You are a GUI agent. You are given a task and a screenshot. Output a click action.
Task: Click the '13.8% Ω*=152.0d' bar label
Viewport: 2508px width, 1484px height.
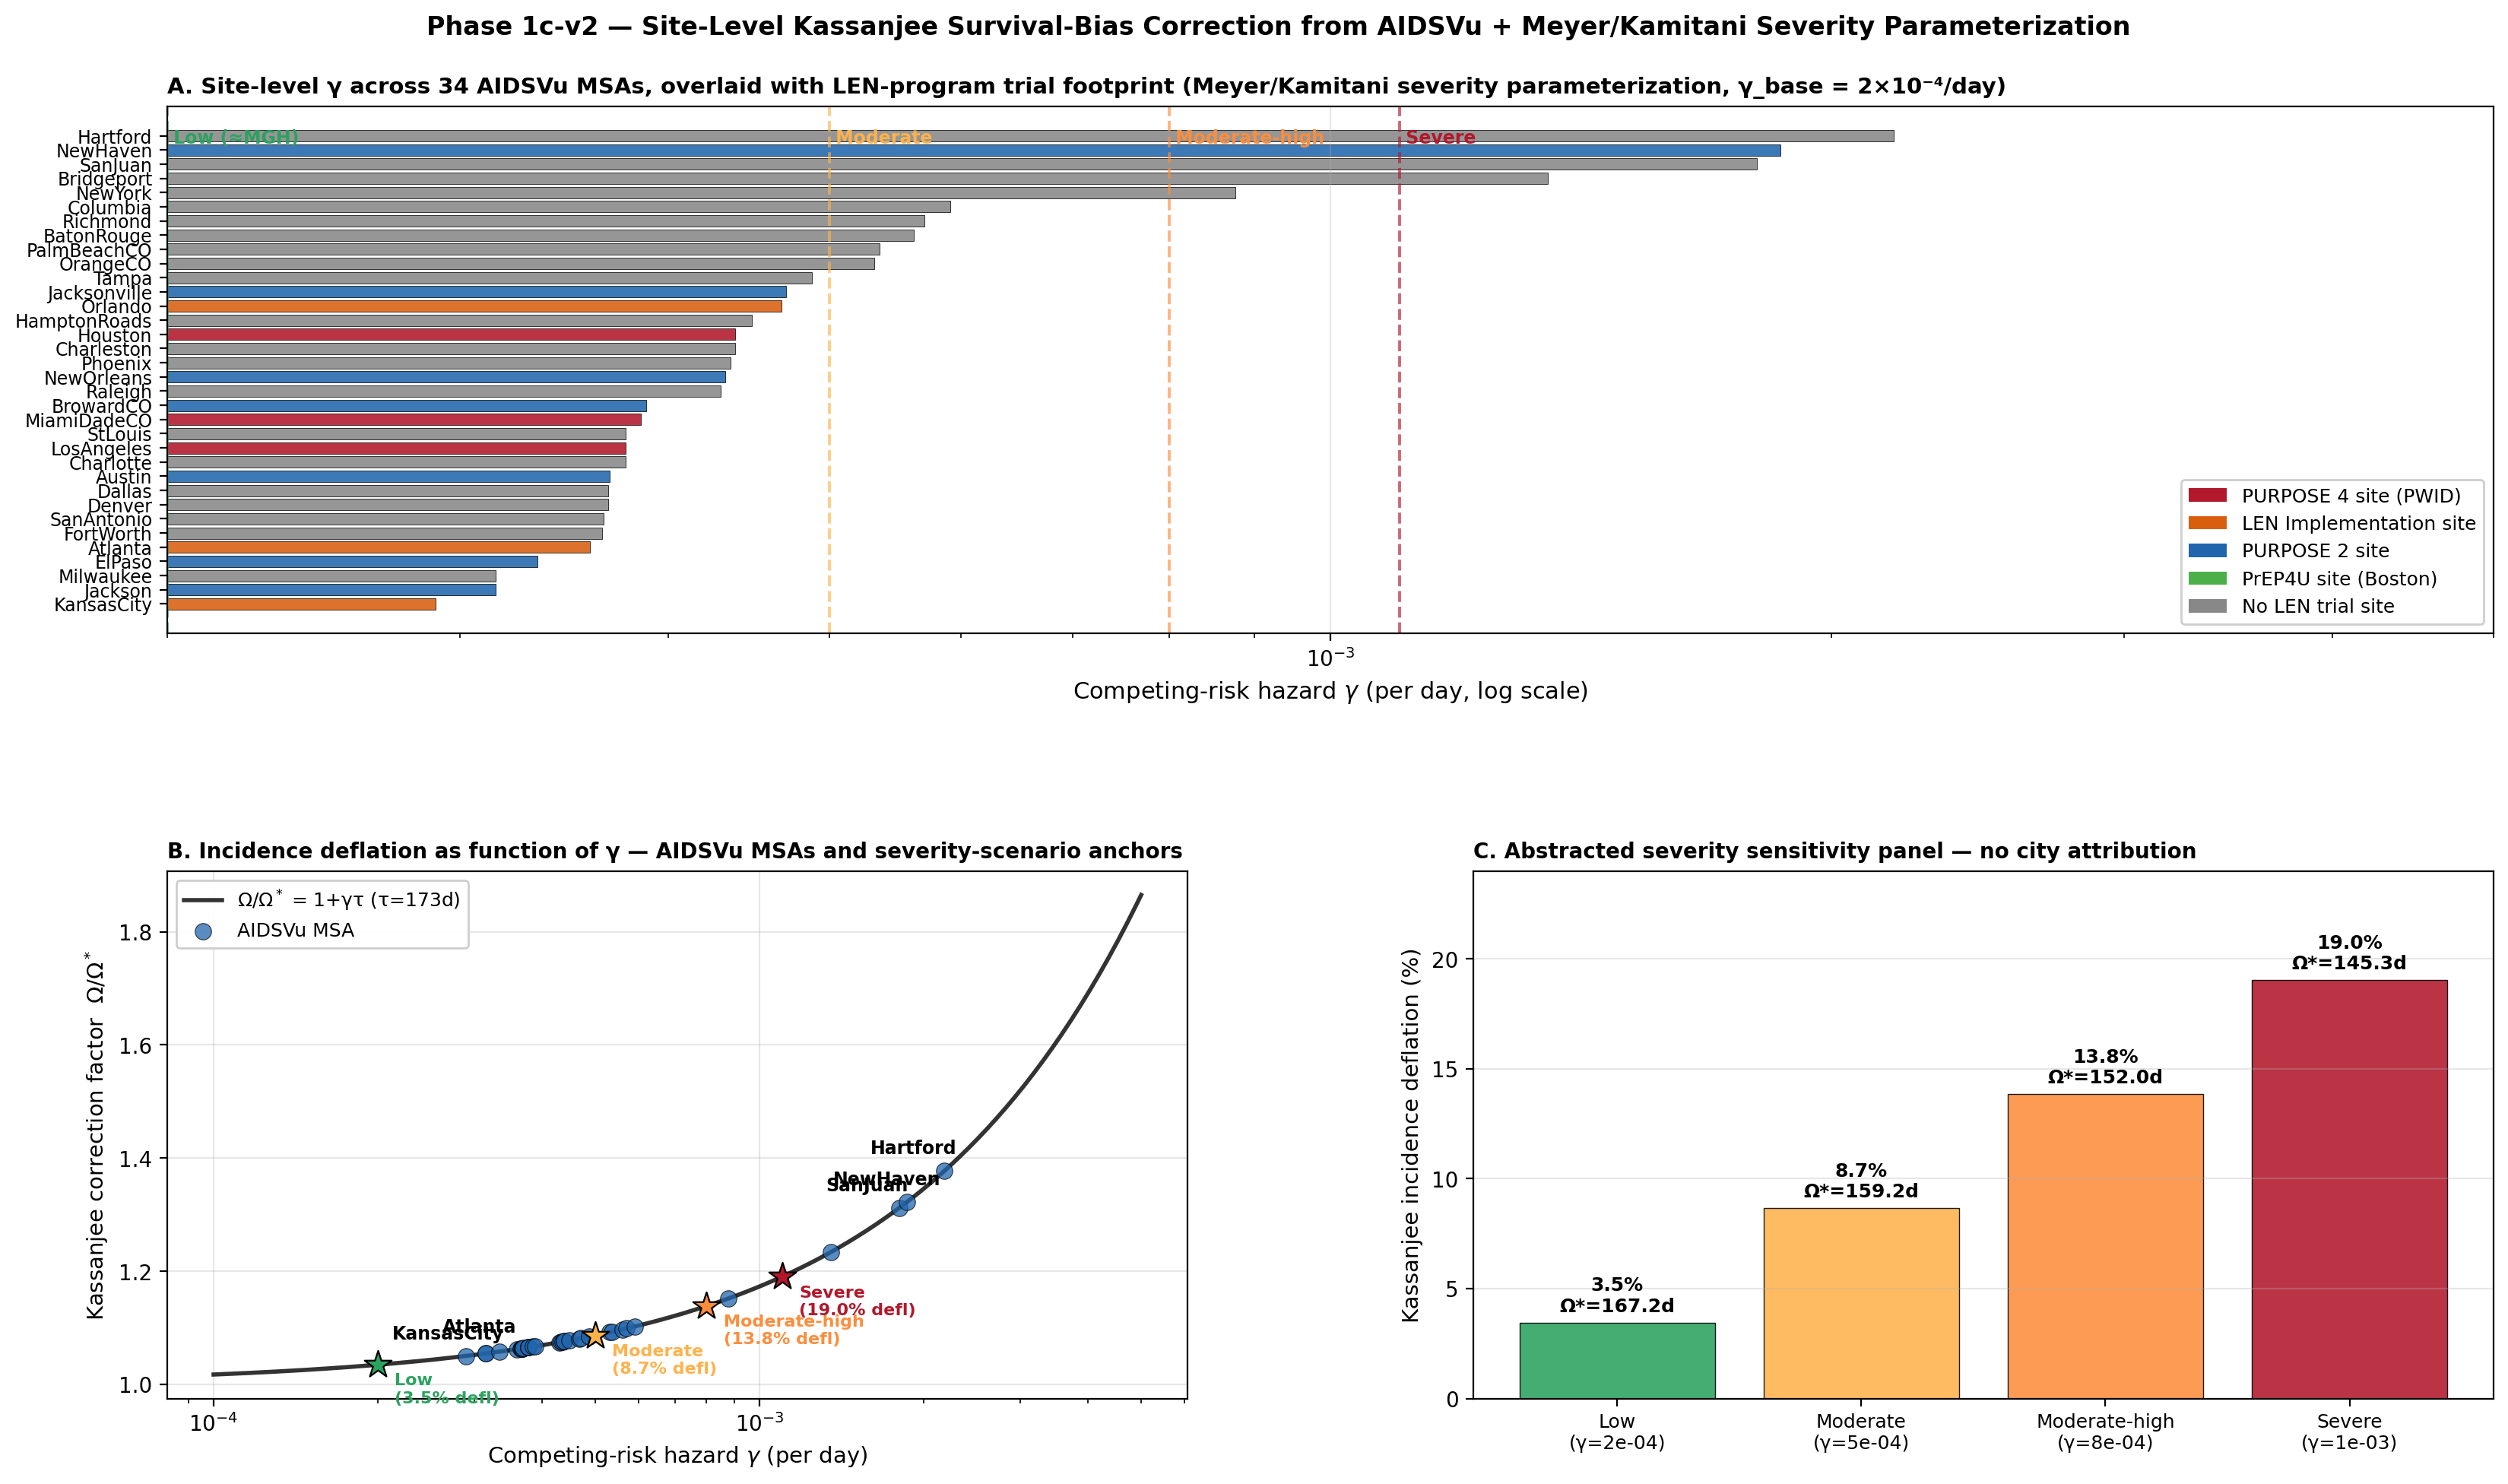(x=2105, y=1067)
